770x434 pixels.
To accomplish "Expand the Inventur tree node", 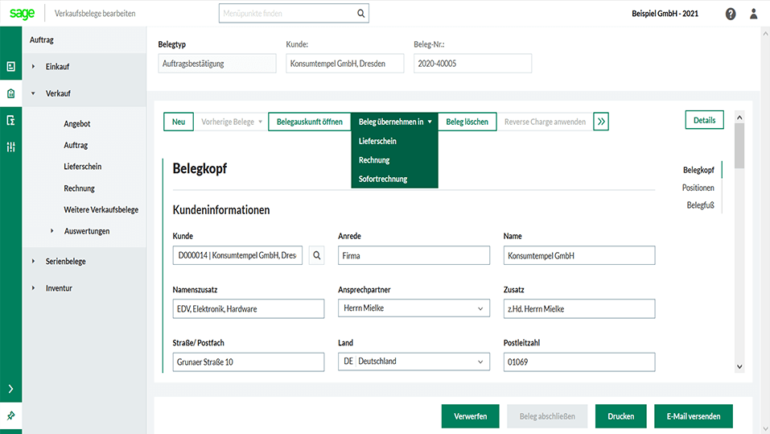I will [x=33, y=288].
